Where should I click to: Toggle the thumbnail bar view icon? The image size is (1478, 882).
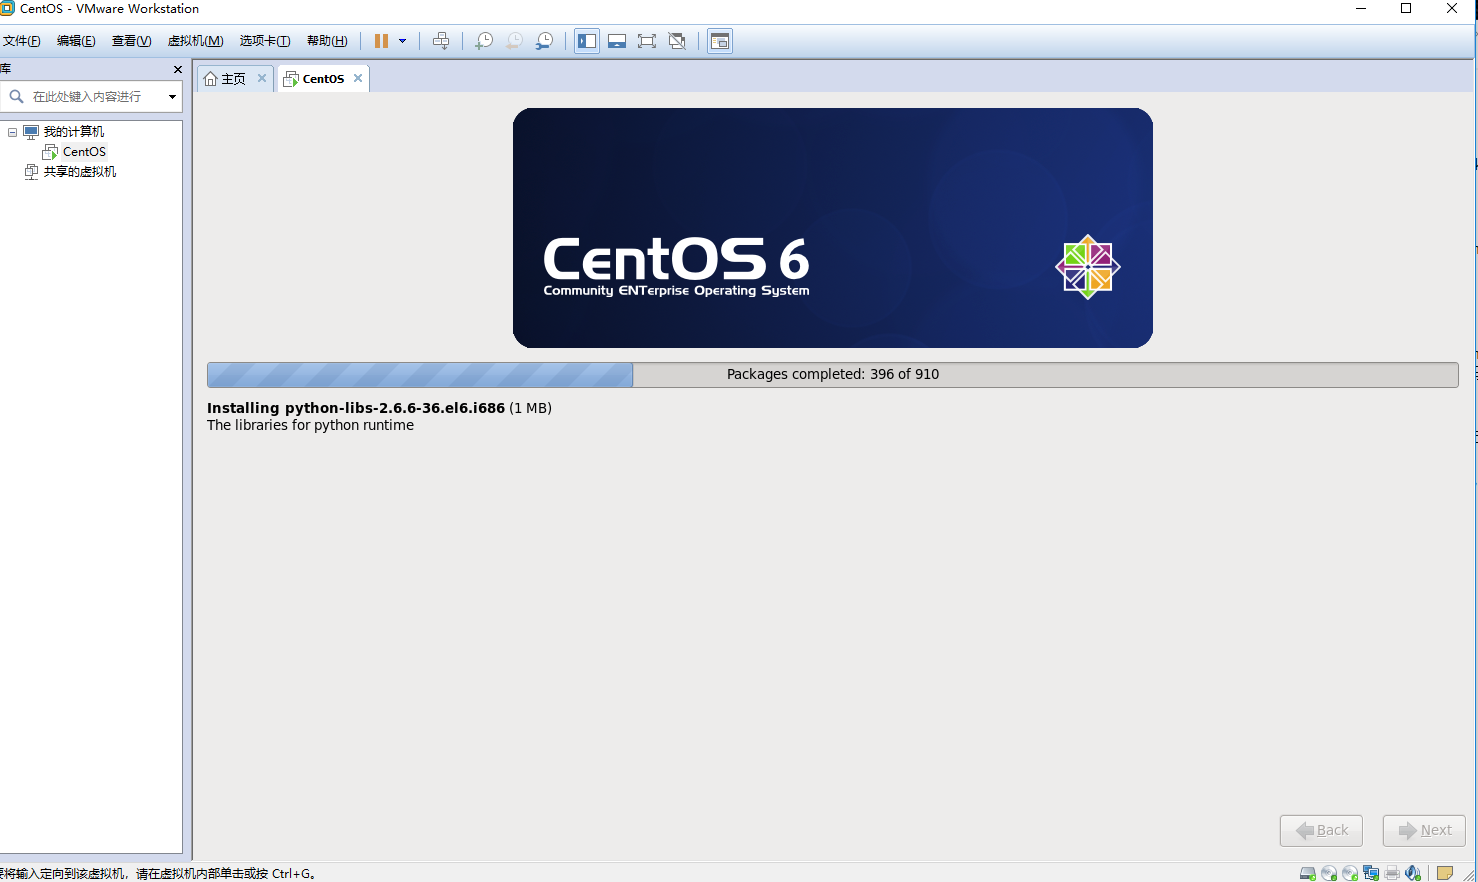[x=617, y=41]
